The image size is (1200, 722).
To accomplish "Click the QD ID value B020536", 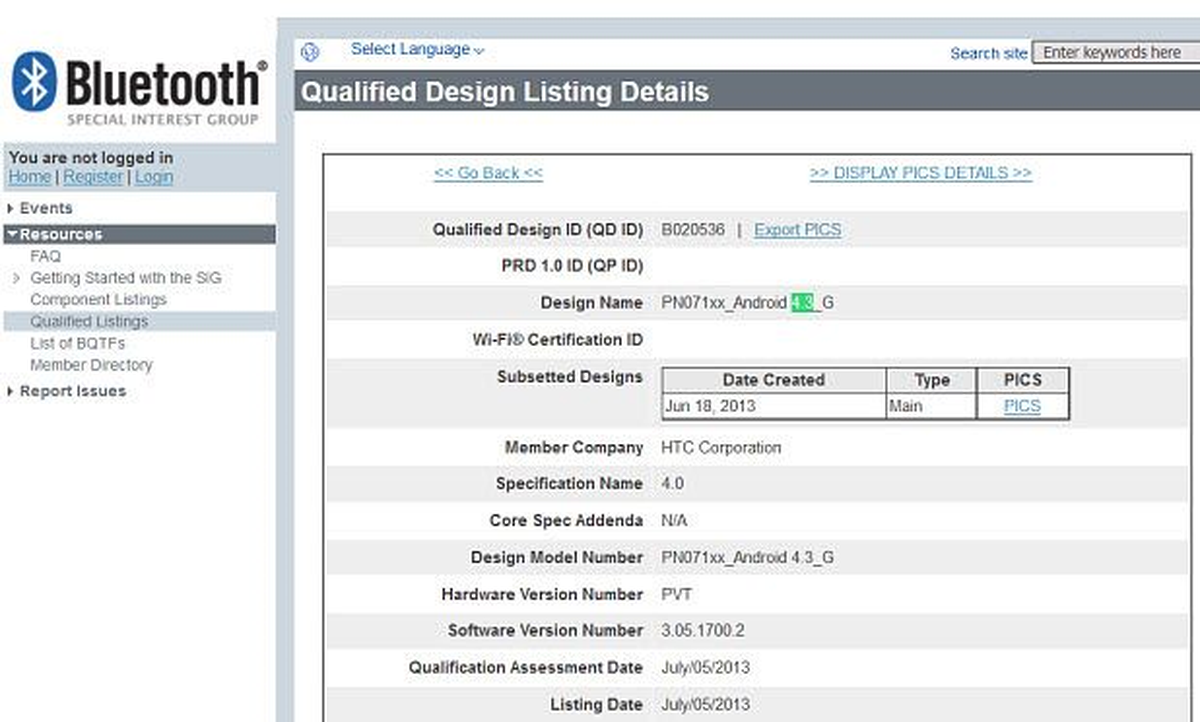I will click(693, 230).
